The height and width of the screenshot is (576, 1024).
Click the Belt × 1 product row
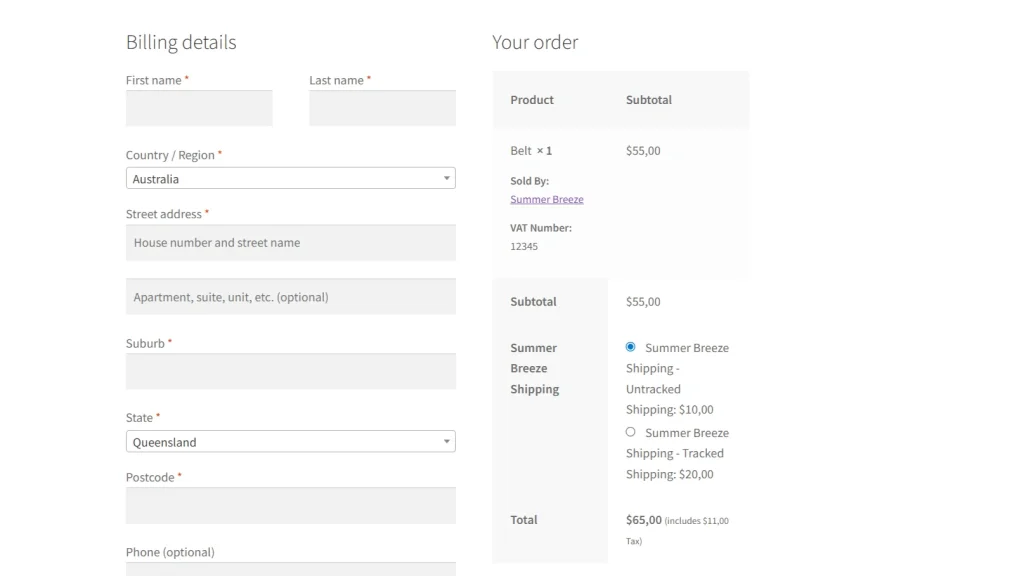531,151
